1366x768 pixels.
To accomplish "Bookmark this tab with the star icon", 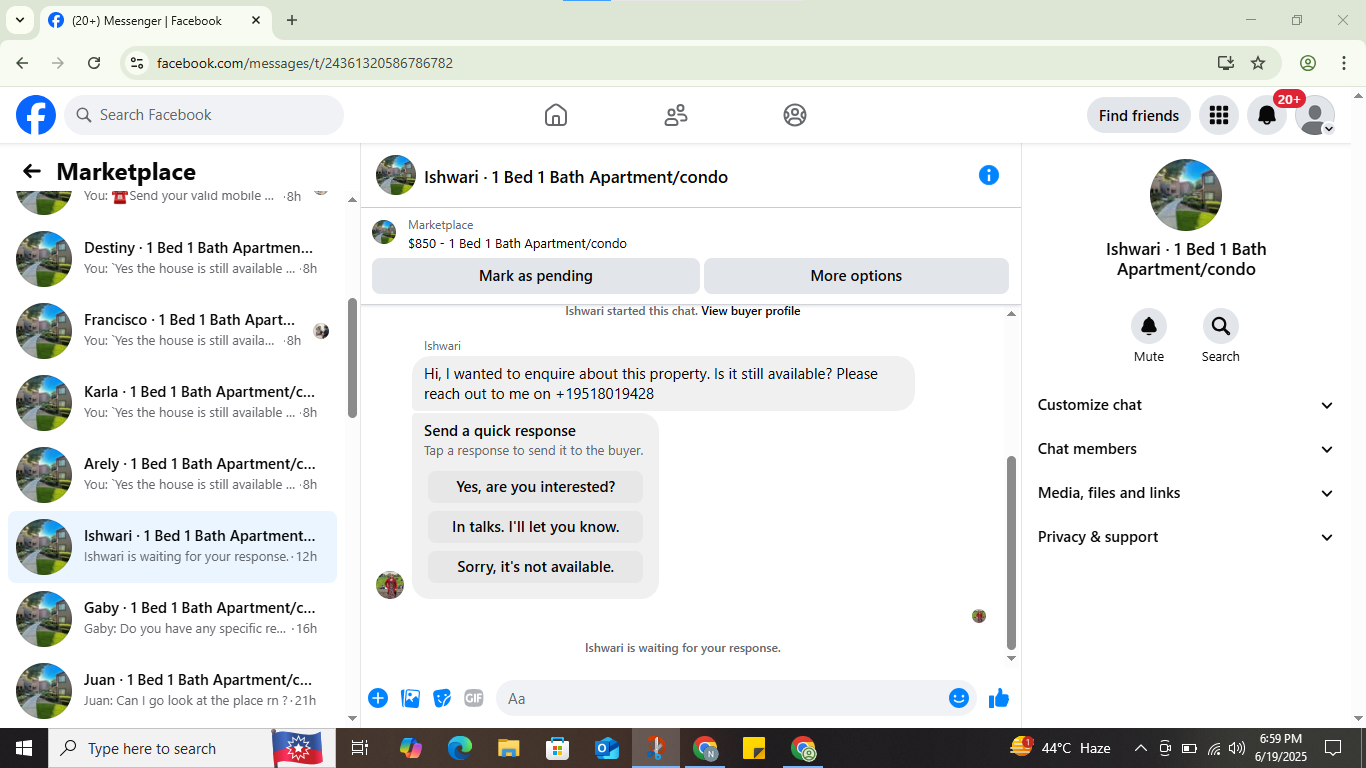I will click(x=1258, y=63).
